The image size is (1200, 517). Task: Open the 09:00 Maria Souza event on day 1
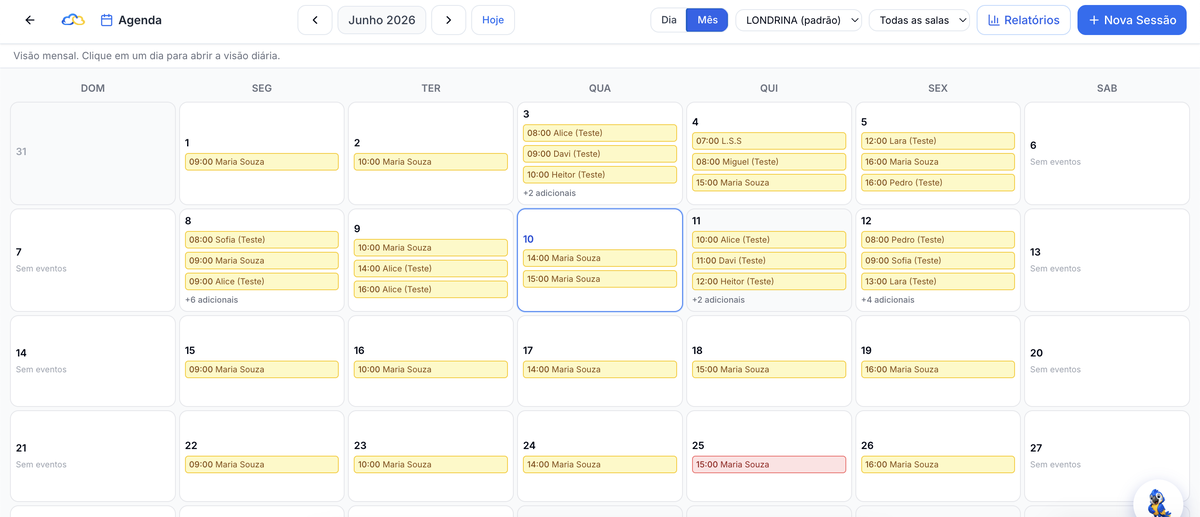click(x=262, y=162)
